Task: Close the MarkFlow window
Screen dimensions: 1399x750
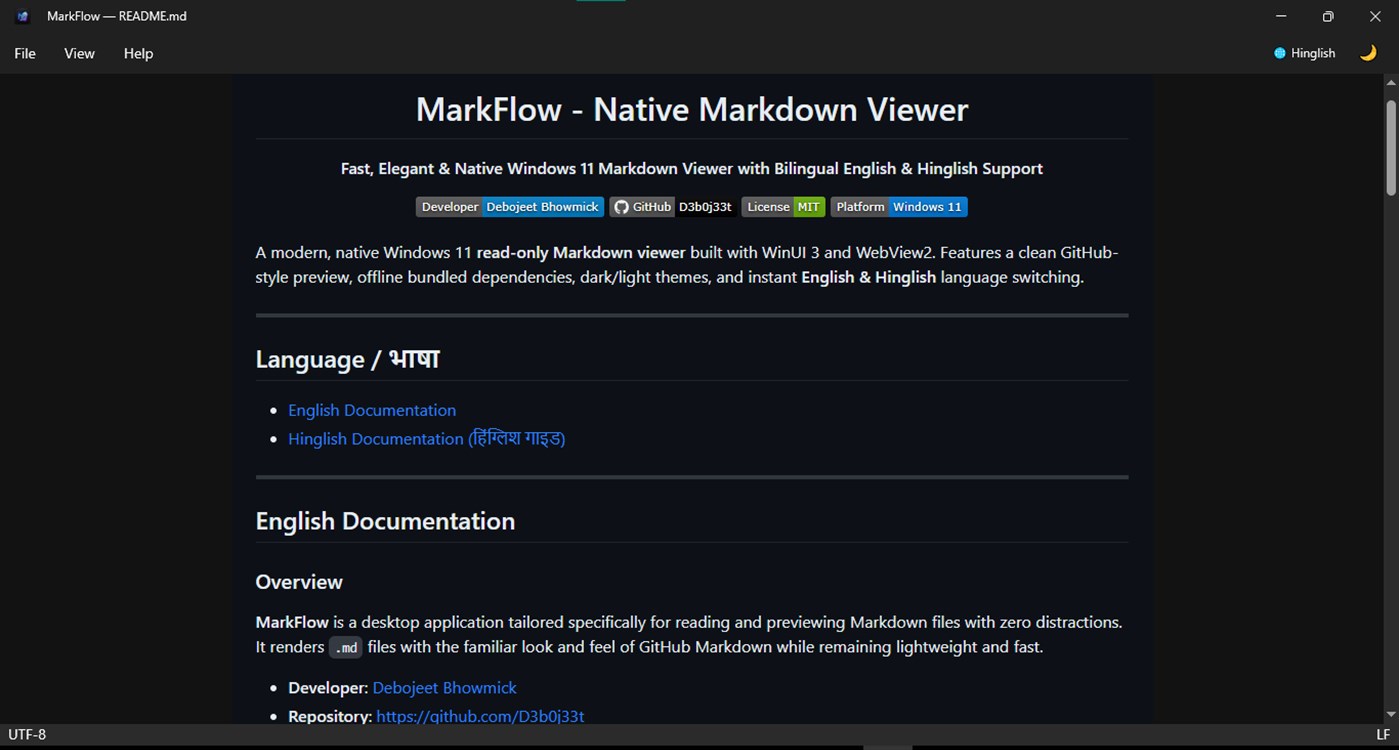Action: (x=1375, y=16)
